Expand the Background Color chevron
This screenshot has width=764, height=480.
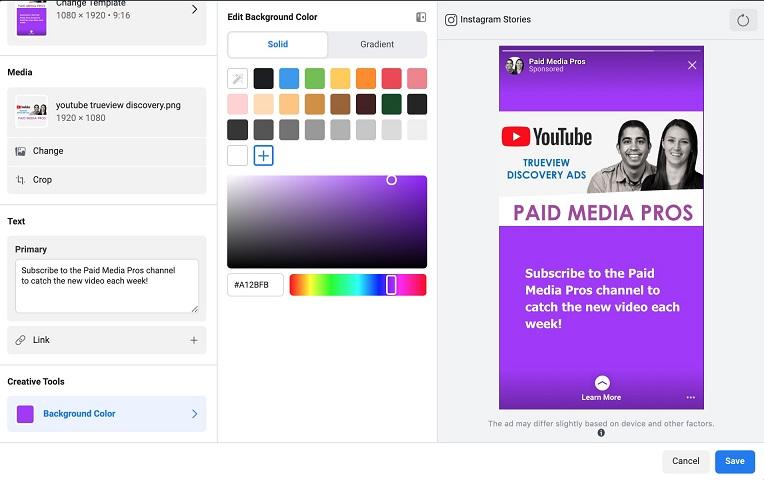click(194, 414)
